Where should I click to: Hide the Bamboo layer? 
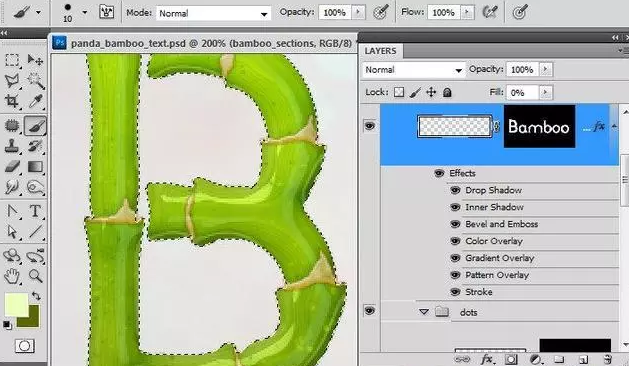pyautogui.click(x=369, y=126)
